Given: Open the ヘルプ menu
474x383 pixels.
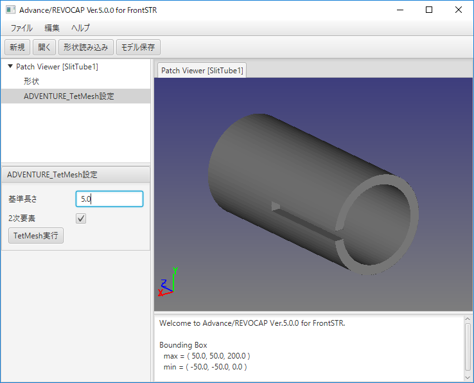Looking at the screenshot, I should (80, 28).
